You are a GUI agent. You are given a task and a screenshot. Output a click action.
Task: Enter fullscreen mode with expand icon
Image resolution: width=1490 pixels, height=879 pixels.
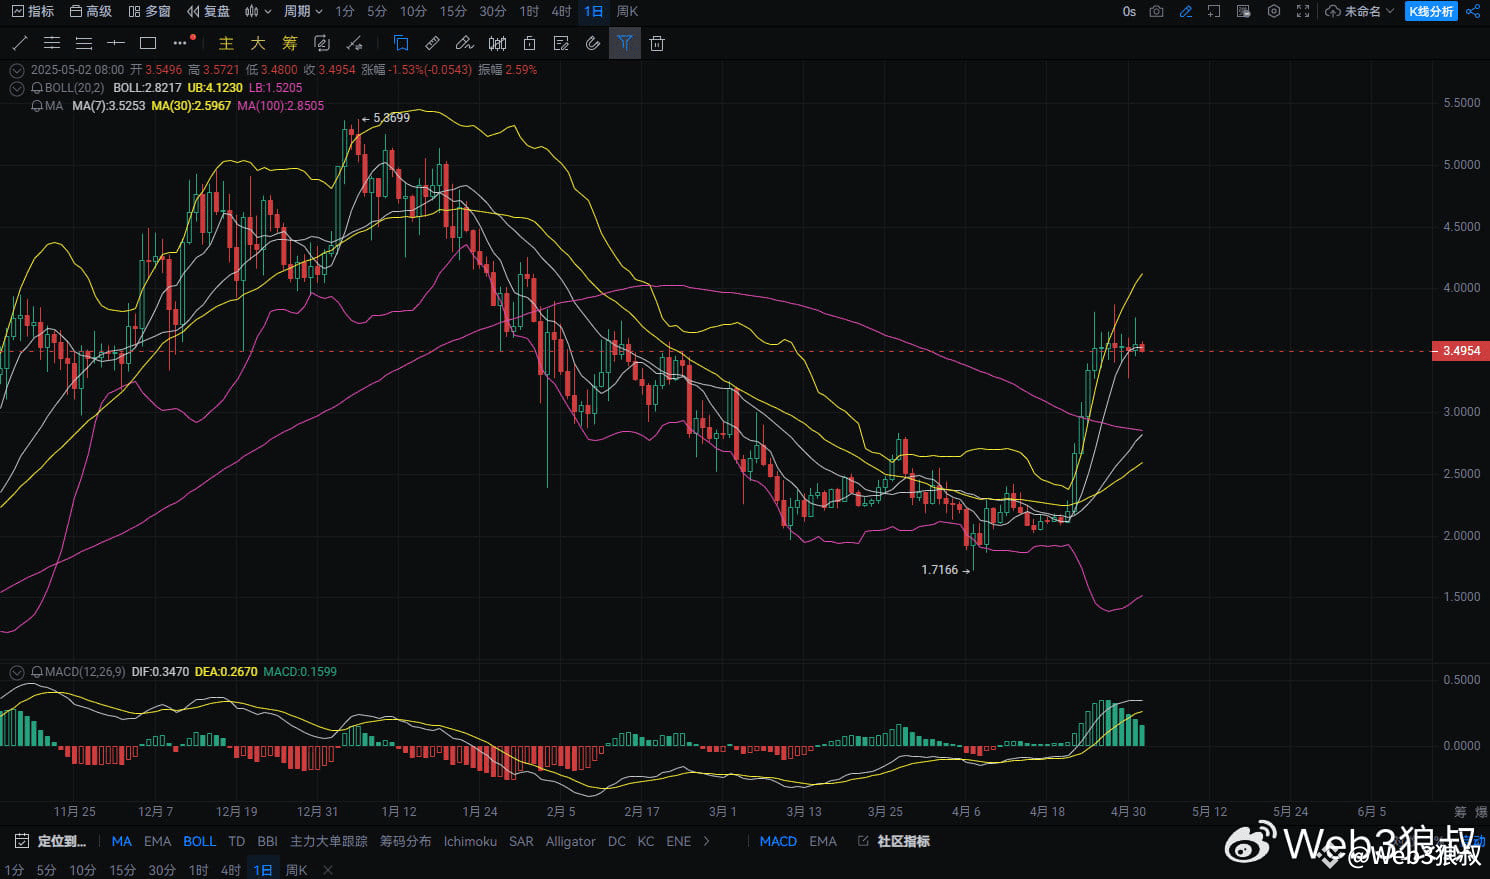1302,11
